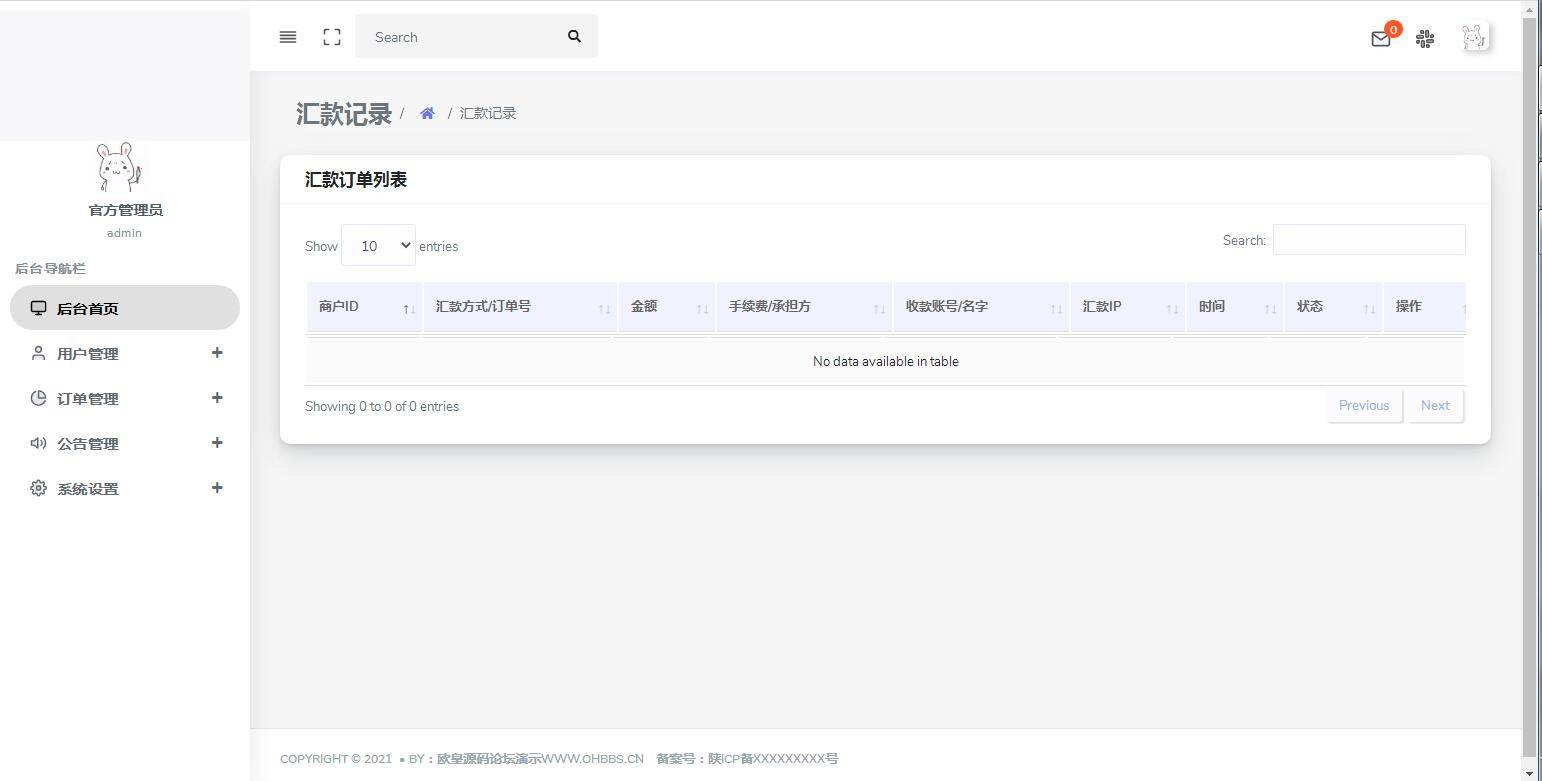Click the speaker icon beside 公告管理

point(38,443)
